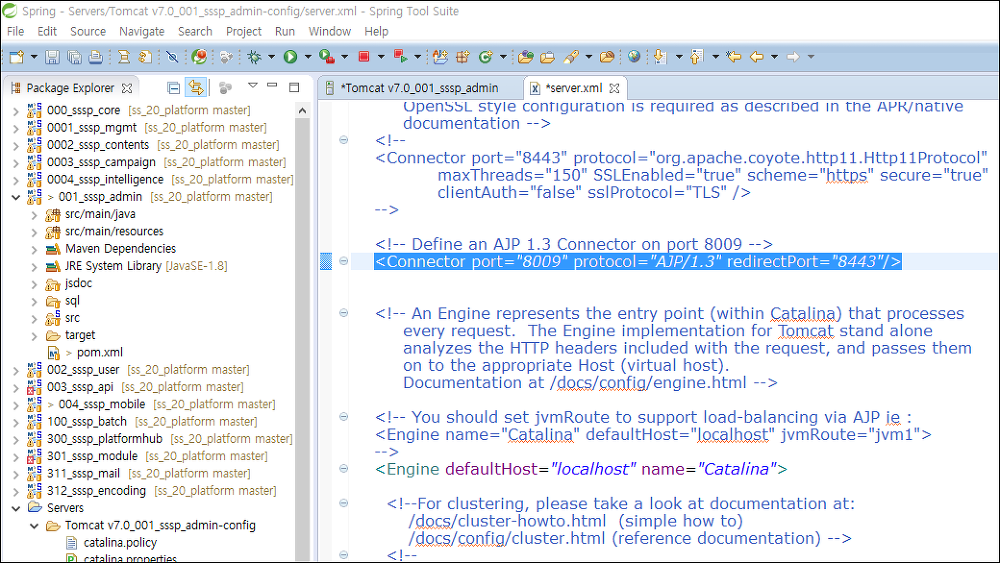The height and width of the screenshot is (563, 1000).
Task: Toggle fold on the Connector 8009 line
Action: (x=343, y=261)
